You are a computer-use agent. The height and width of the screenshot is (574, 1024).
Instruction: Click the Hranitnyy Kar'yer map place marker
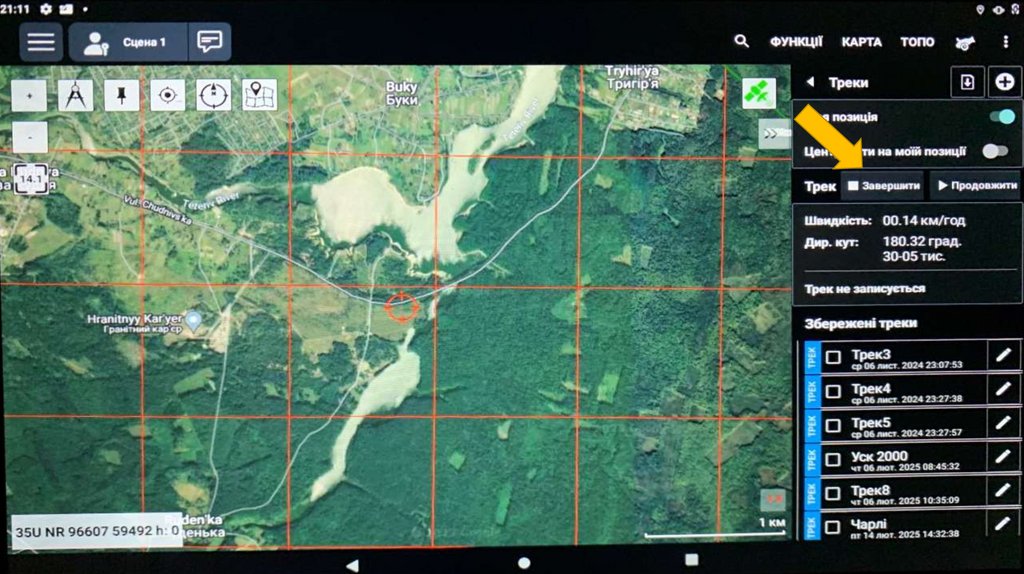click(x=193, y=320)
